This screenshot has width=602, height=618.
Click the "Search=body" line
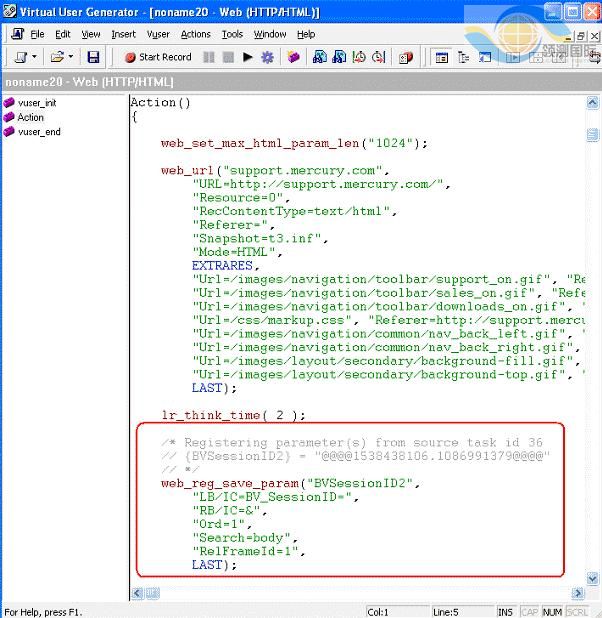pyautogui.click(x=245, y=538)
